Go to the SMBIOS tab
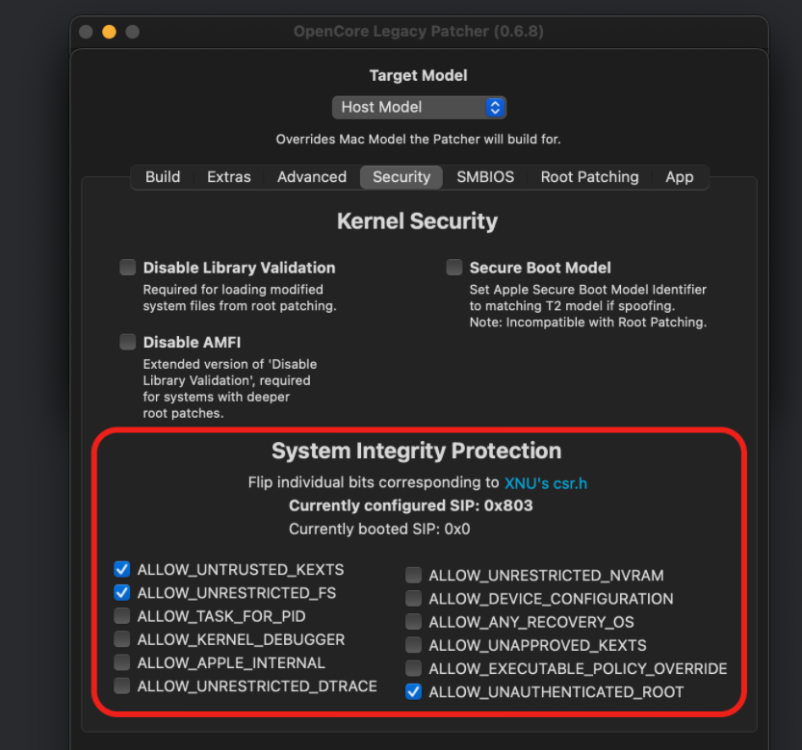Image resolution: width=802 pixels, height=750 pixels. coord(485,177)
